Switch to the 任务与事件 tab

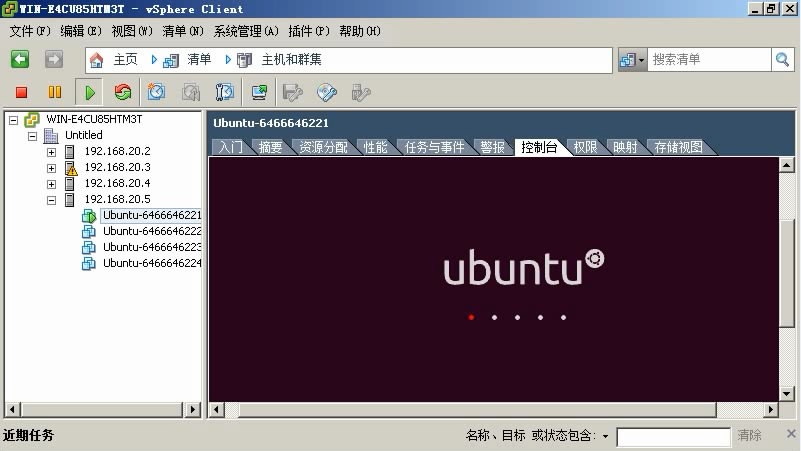click(434, 147)
